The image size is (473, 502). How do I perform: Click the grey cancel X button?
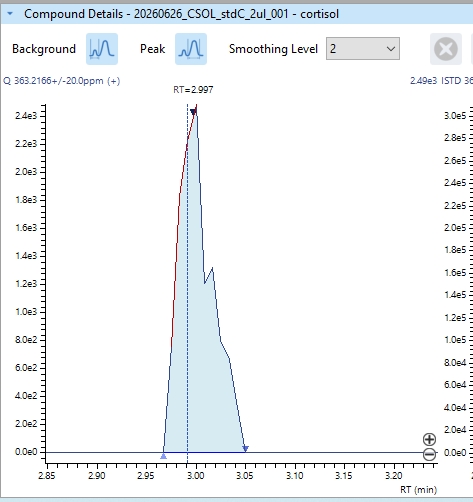[x=446, y=49]
